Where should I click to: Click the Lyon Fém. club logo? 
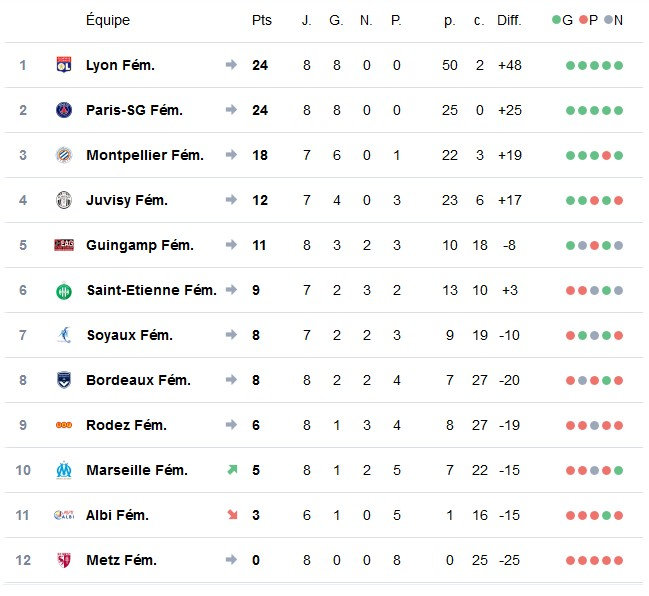click(x=64, y=65)
